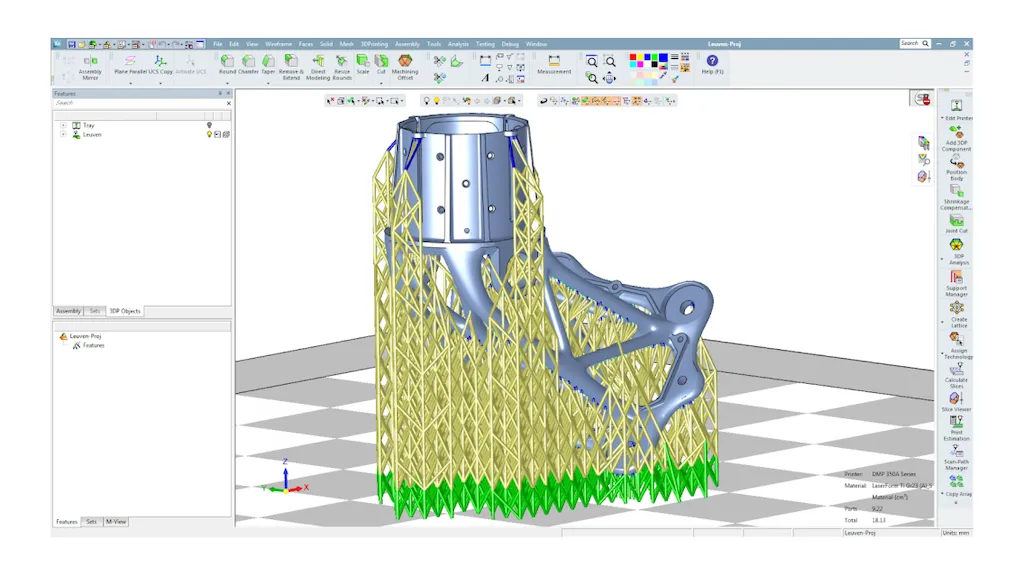Select the UCS Copy tool

tap(160, 65)
